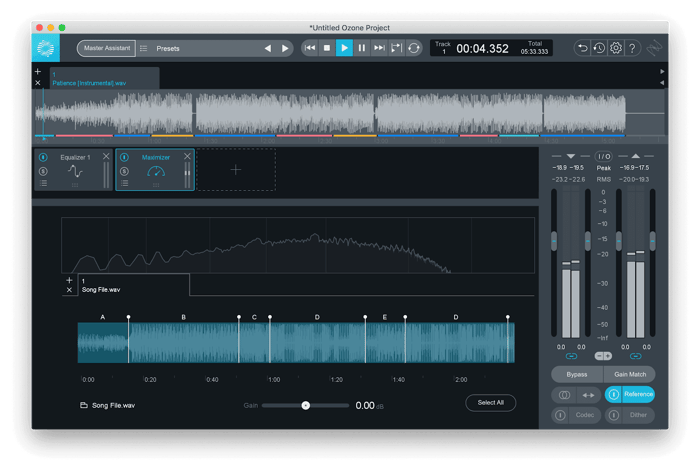
Task: Open the Song File.wav folder icon
Action: tap(83, 405)
